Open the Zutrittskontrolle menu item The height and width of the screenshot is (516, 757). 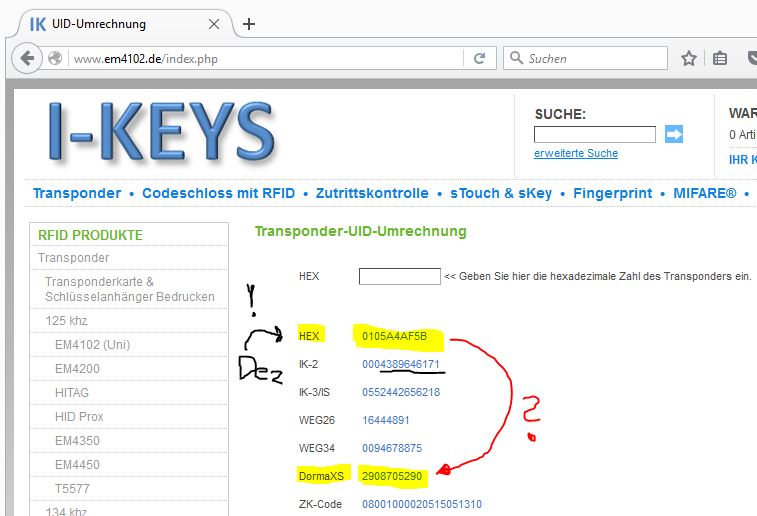tap(372, 193)
